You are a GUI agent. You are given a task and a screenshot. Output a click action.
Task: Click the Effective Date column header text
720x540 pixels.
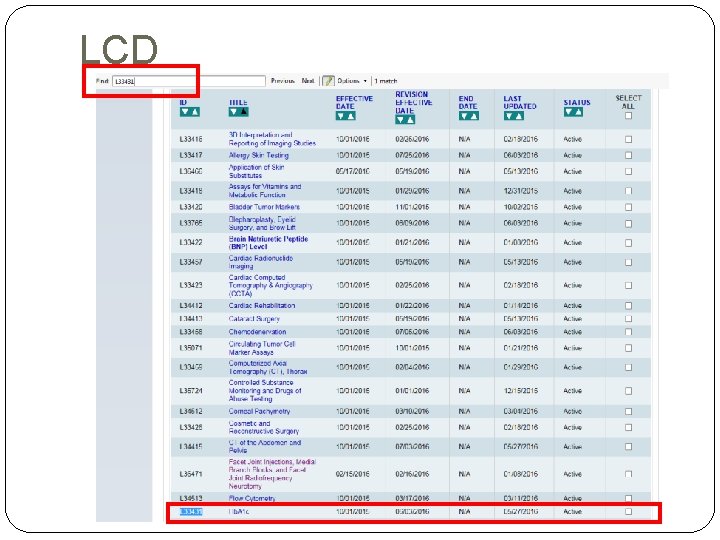coord(354,102)
